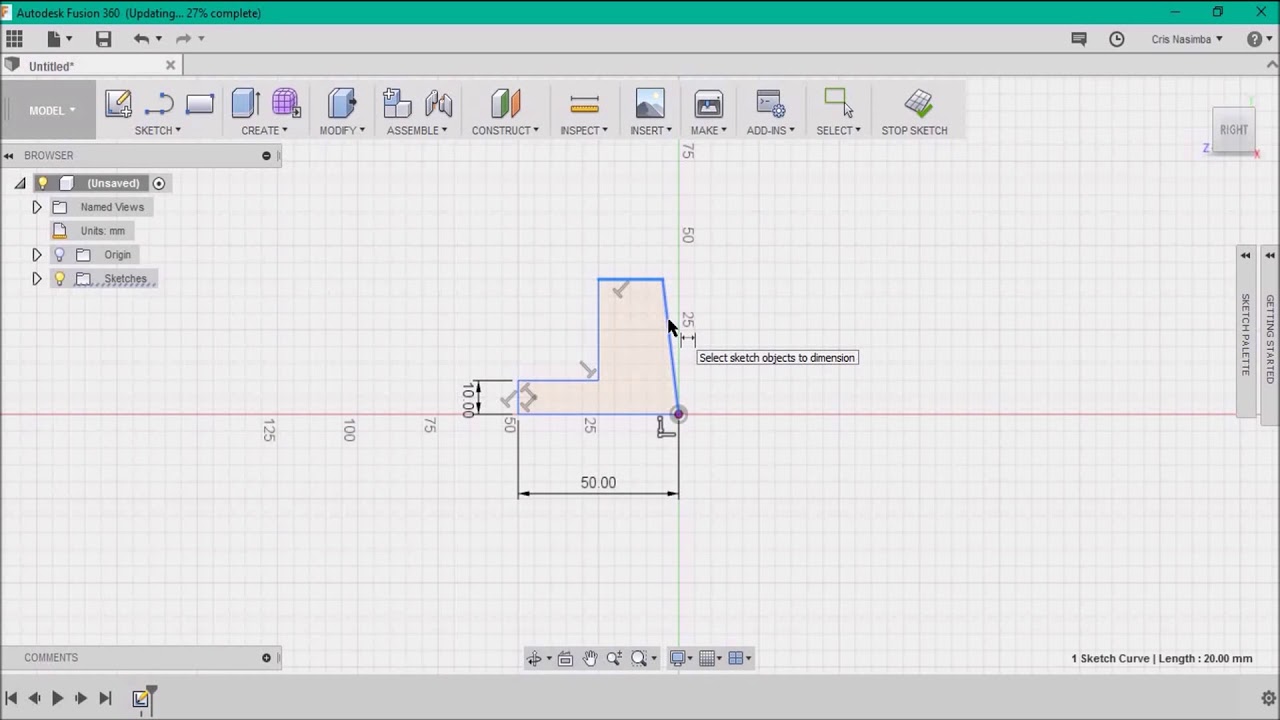Select the Line sketch tool
Screen dimensions: 1280x720
coord(159,104)
